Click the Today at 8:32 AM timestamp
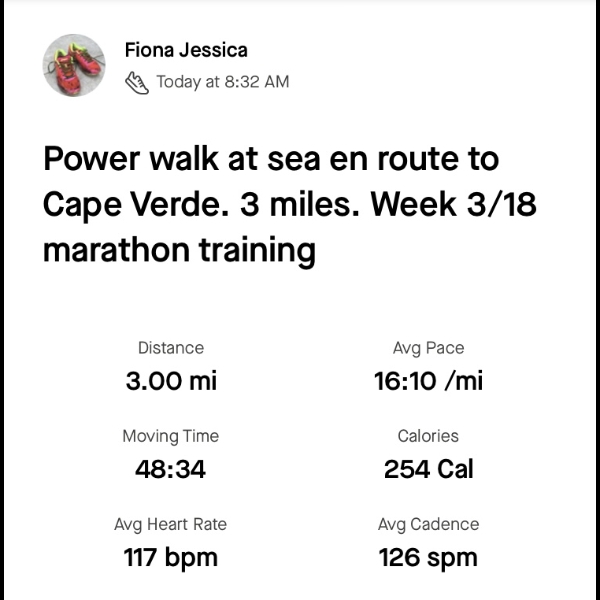This screenshot has height=600, width=600. [223, 82]
